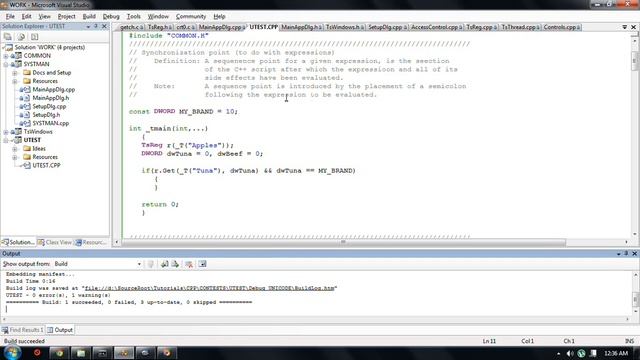Close the Solution Explorer panel
Screen dimensions: 640x360
tap(104, 26)
